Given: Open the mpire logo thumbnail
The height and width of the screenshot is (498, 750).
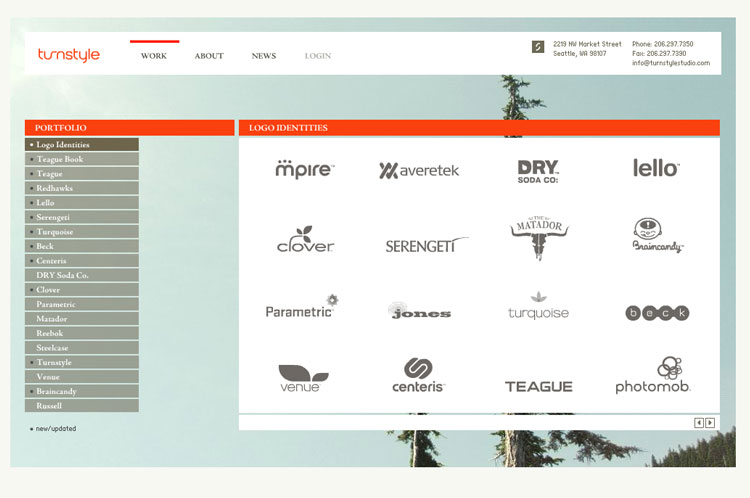Looking at the screenshot, I should [x=305, y=169].
